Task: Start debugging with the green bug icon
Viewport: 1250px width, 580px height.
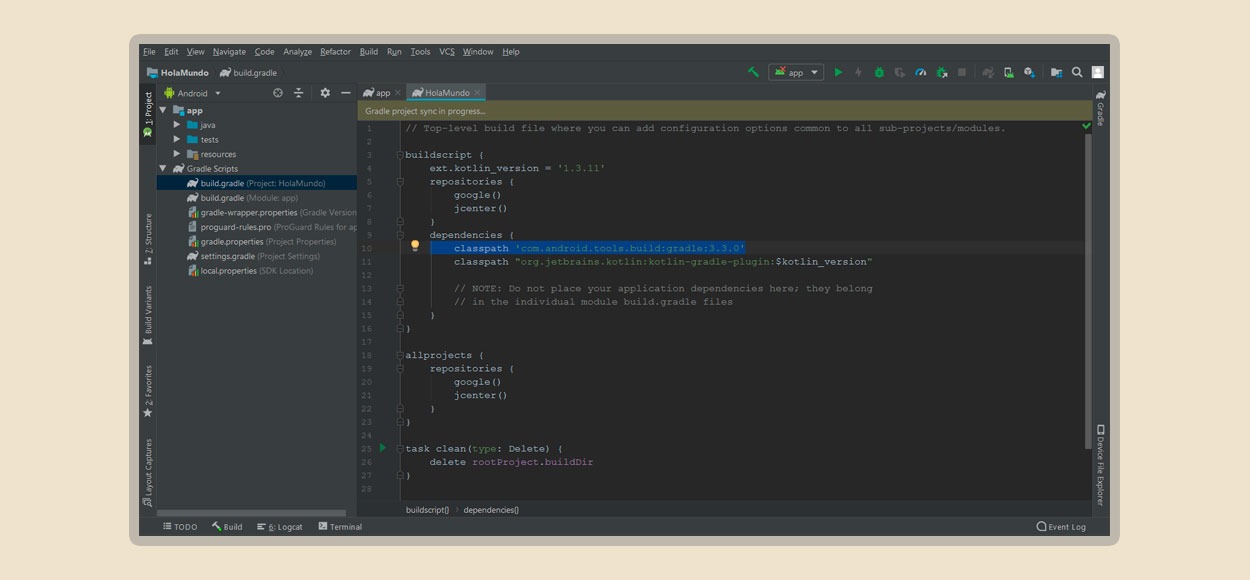Action: coord(879,72)
